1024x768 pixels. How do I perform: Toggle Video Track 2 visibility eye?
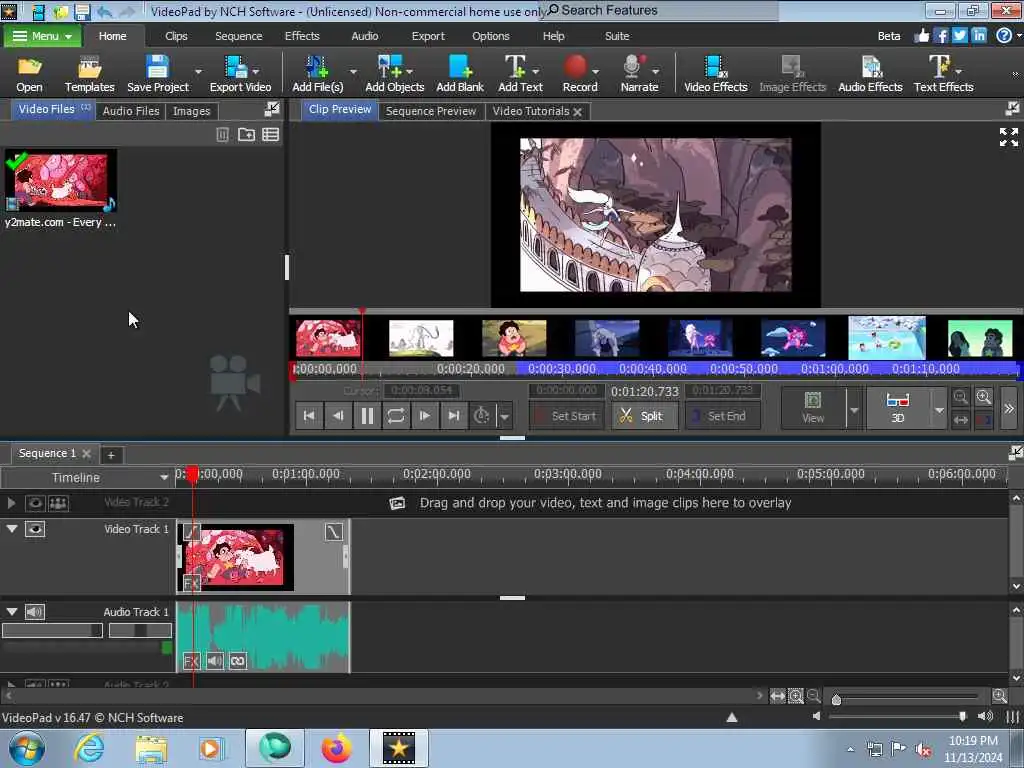point(35,503)
